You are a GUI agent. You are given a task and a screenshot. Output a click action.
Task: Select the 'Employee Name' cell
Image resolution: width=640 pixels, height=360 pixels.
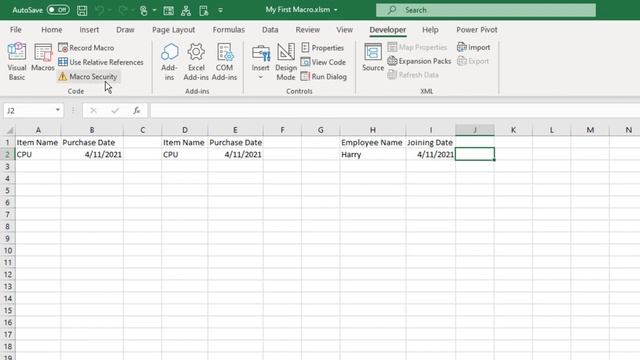coord(373,142)
